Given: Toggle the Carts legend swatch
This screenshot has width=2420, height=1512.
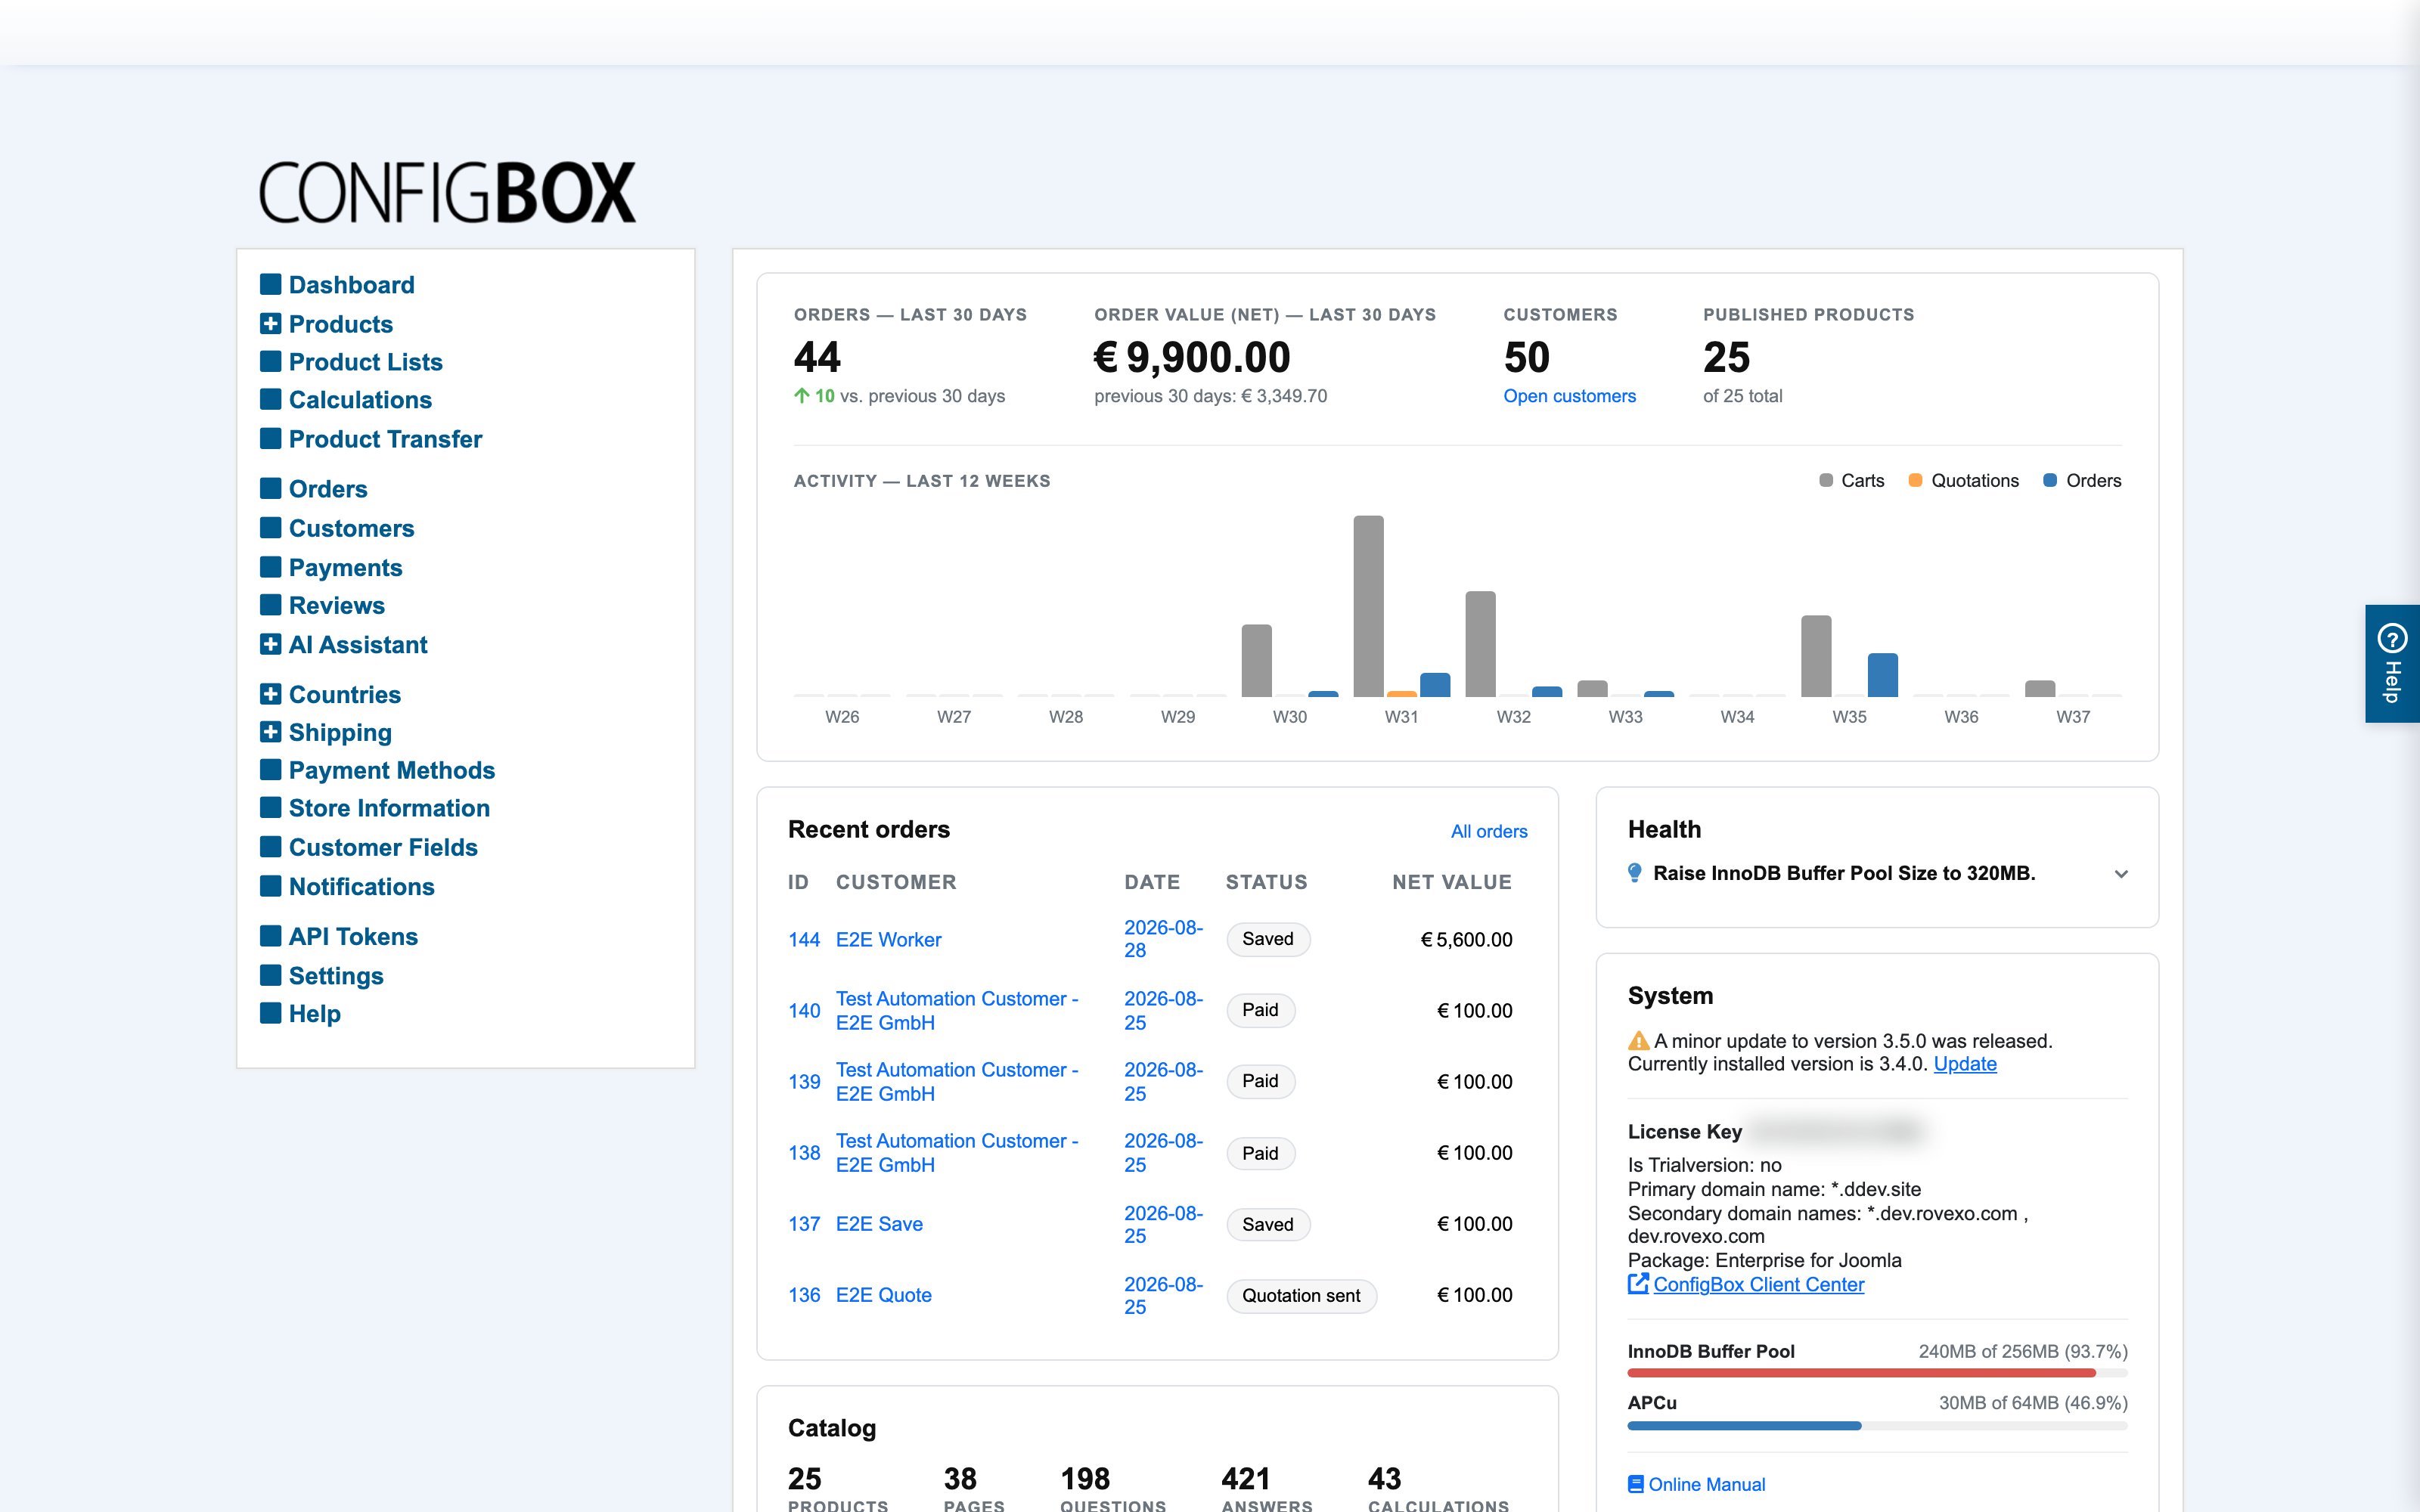Looking at the screenshot, I should (1826, 480).
